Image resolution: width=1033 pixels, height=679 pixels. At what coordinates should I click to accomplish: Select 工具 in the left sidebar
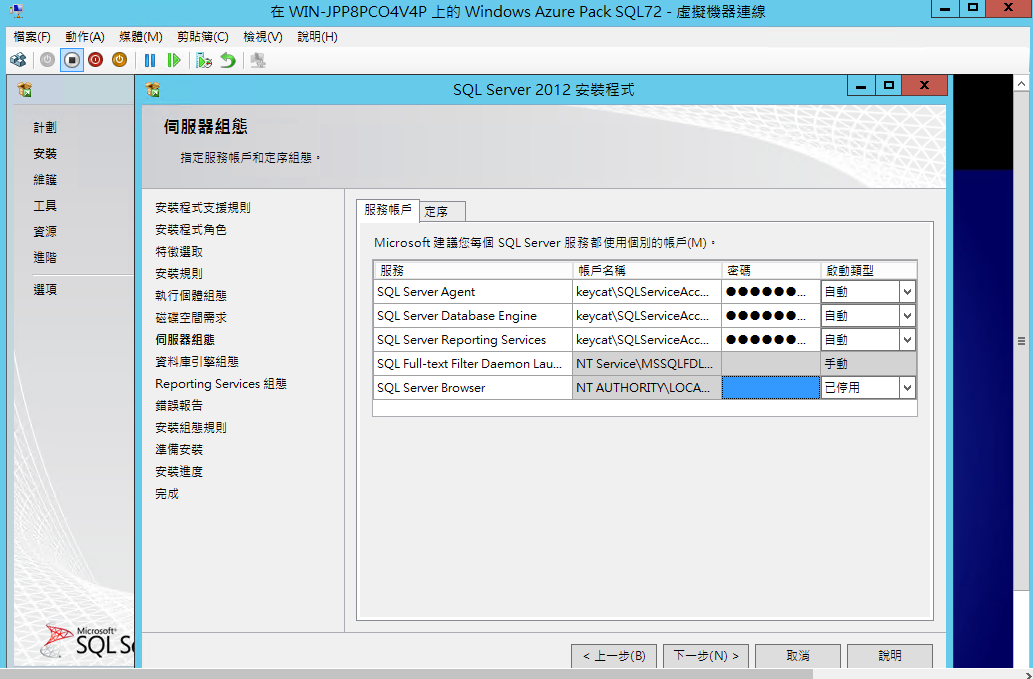point(45,206)
